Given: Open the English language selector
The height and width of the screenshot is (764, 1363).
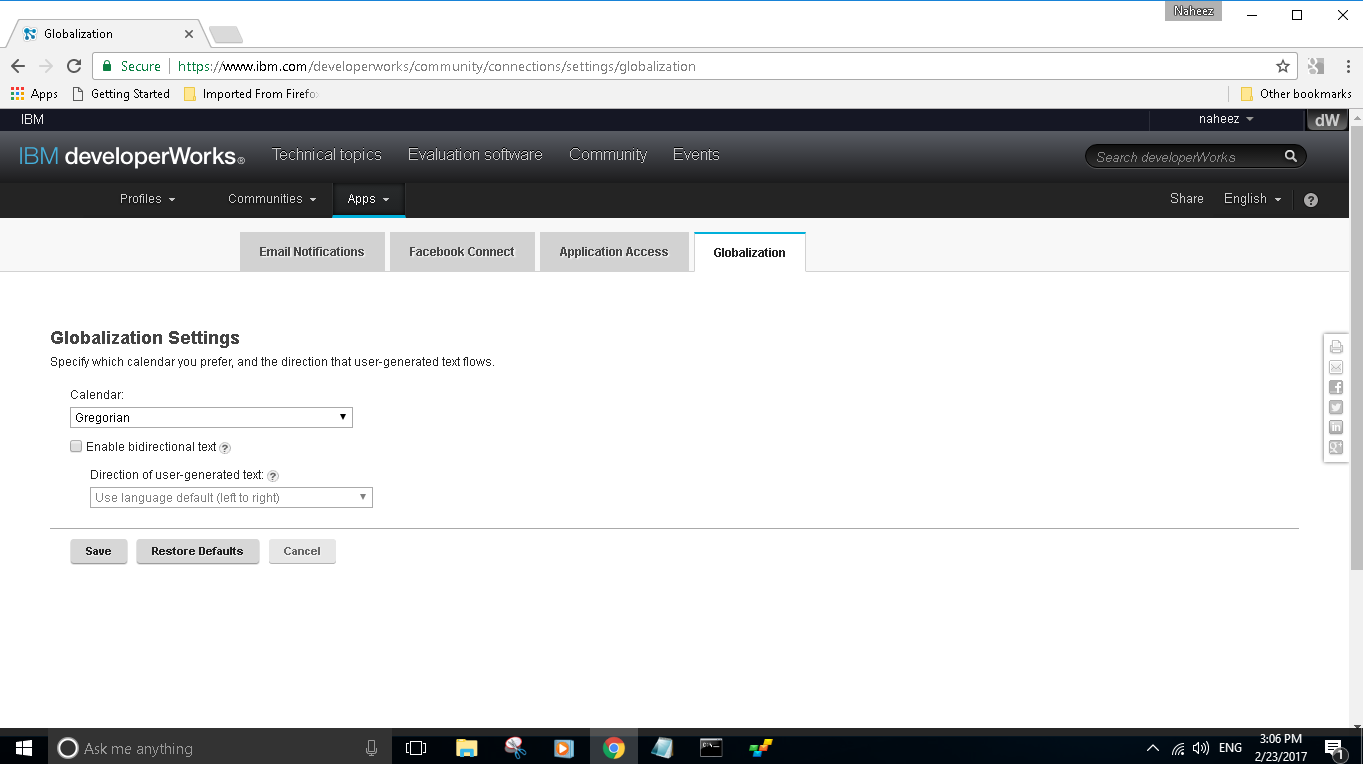Looking at the screenshot, I should tap(1252, 199).
